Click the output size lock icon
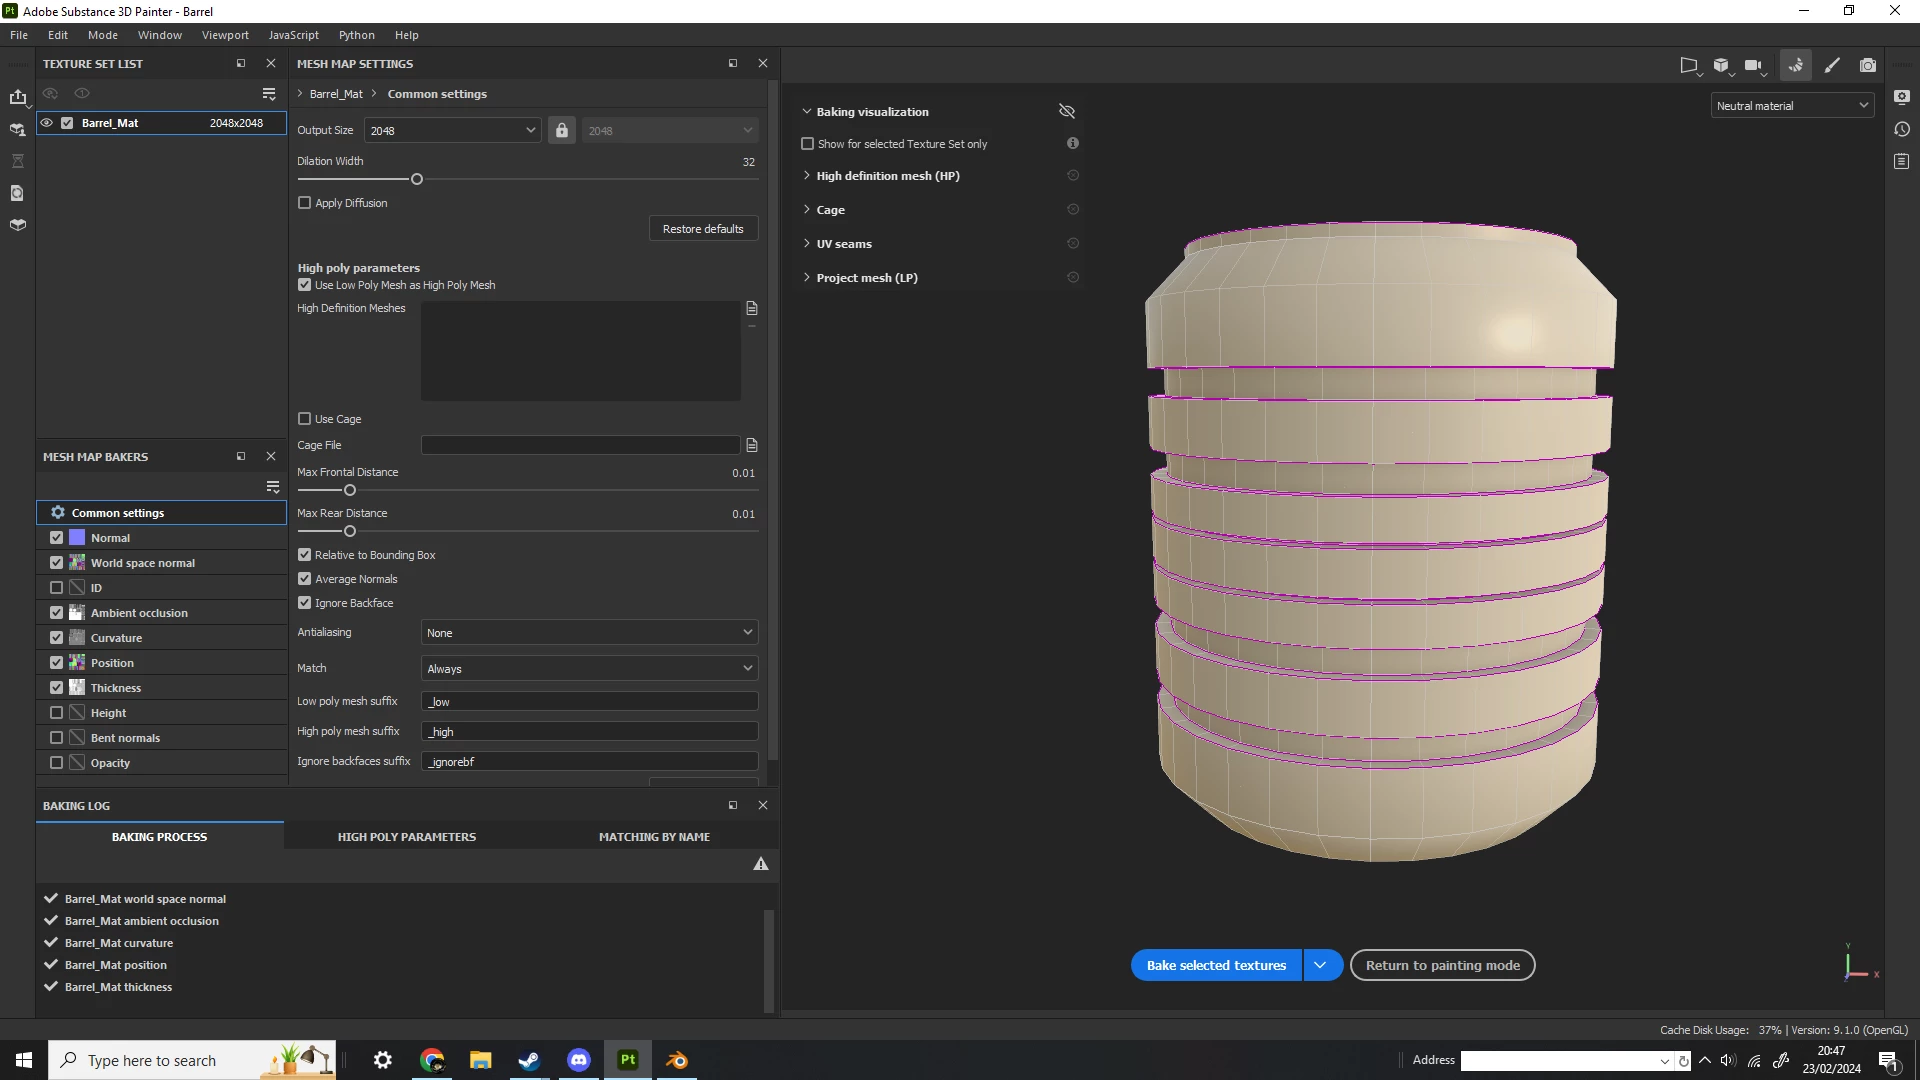Viewport: 1920px width, 1080px height. (x=562, y=131)
